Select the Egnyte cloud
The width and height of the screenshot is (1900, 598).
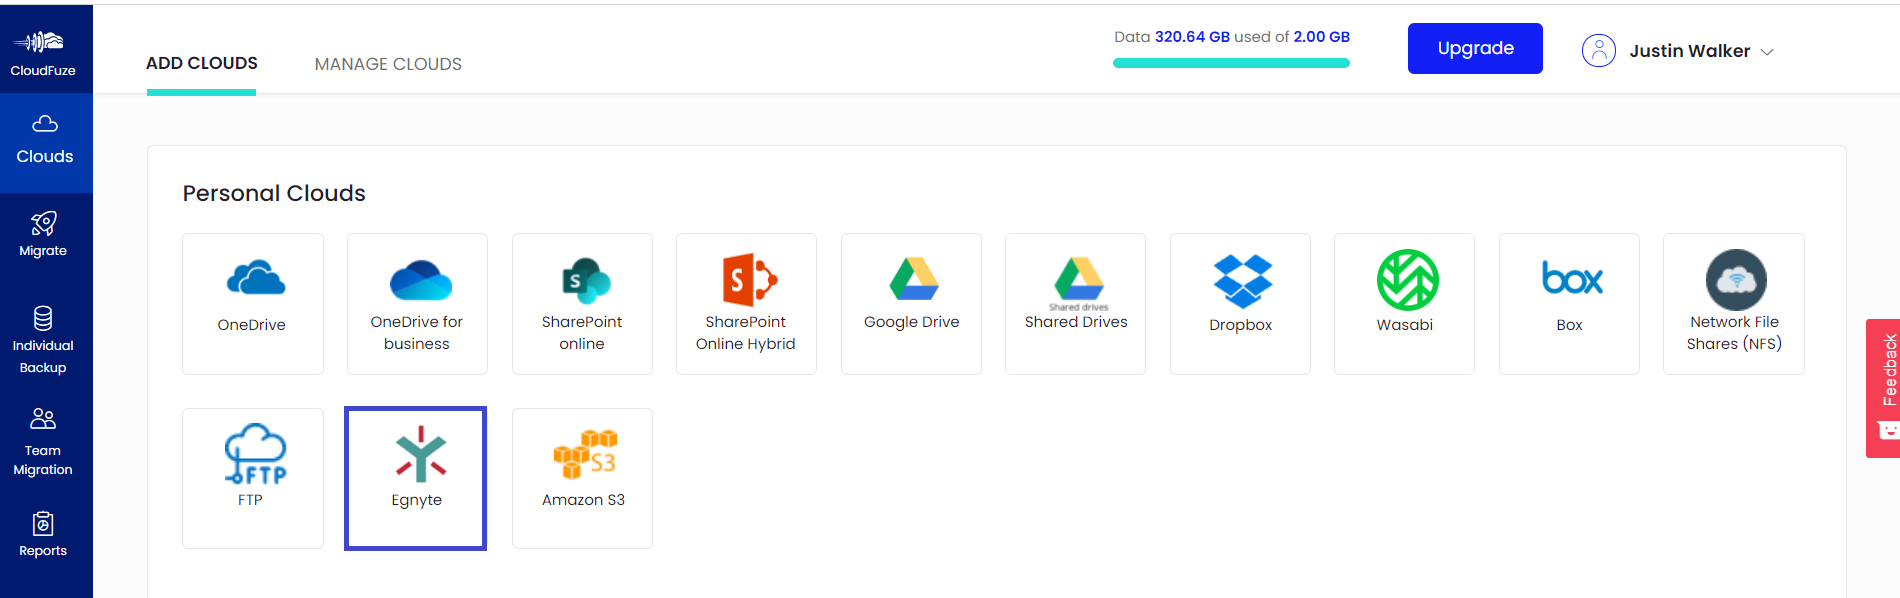pyautogui.click(x=416, y=478)
